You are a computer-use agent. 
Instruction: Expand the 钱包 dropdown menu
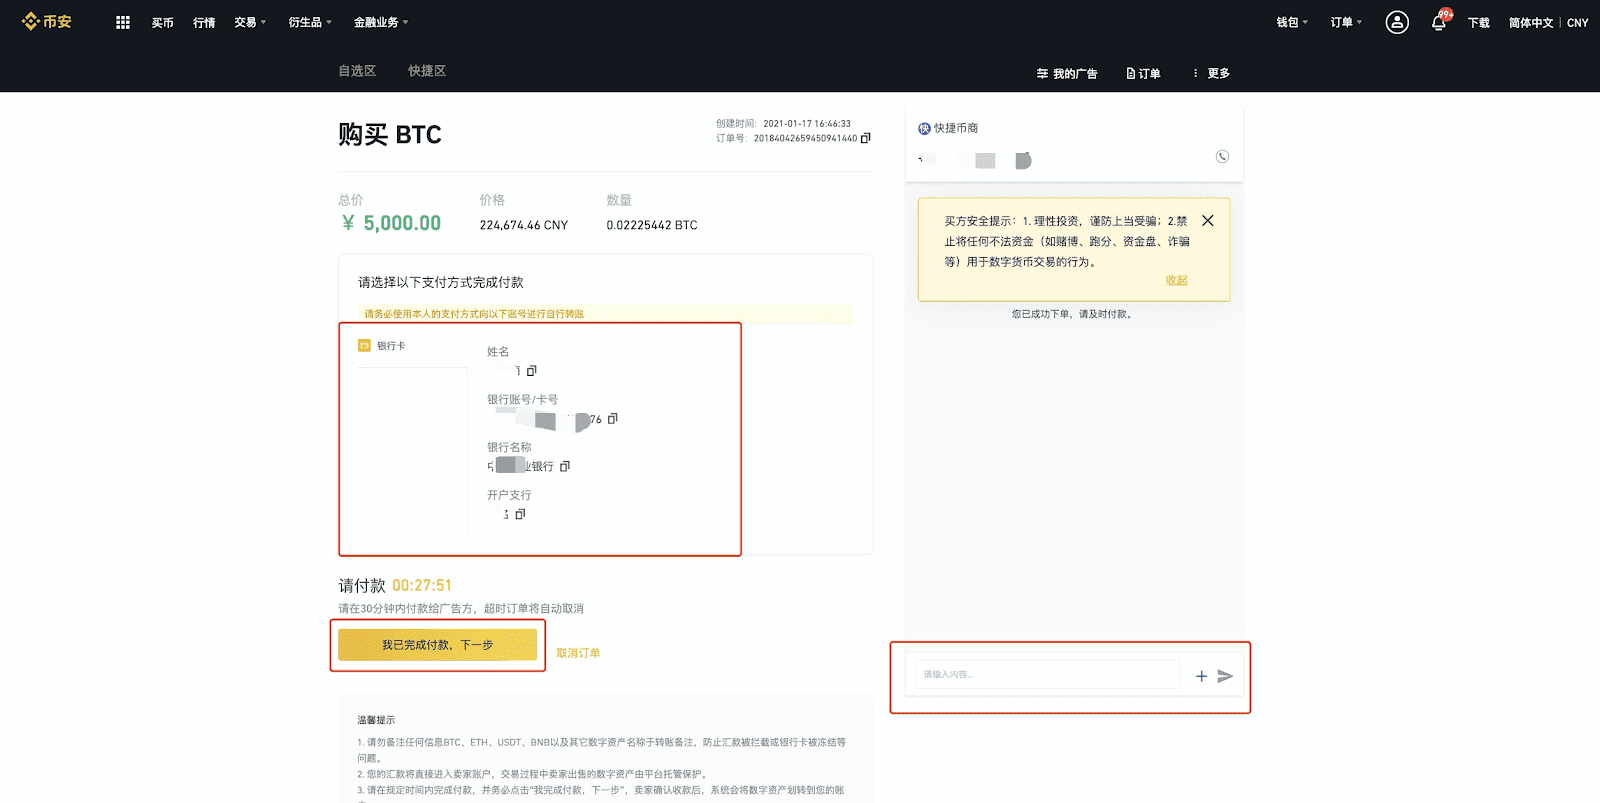click(1292, 22)
